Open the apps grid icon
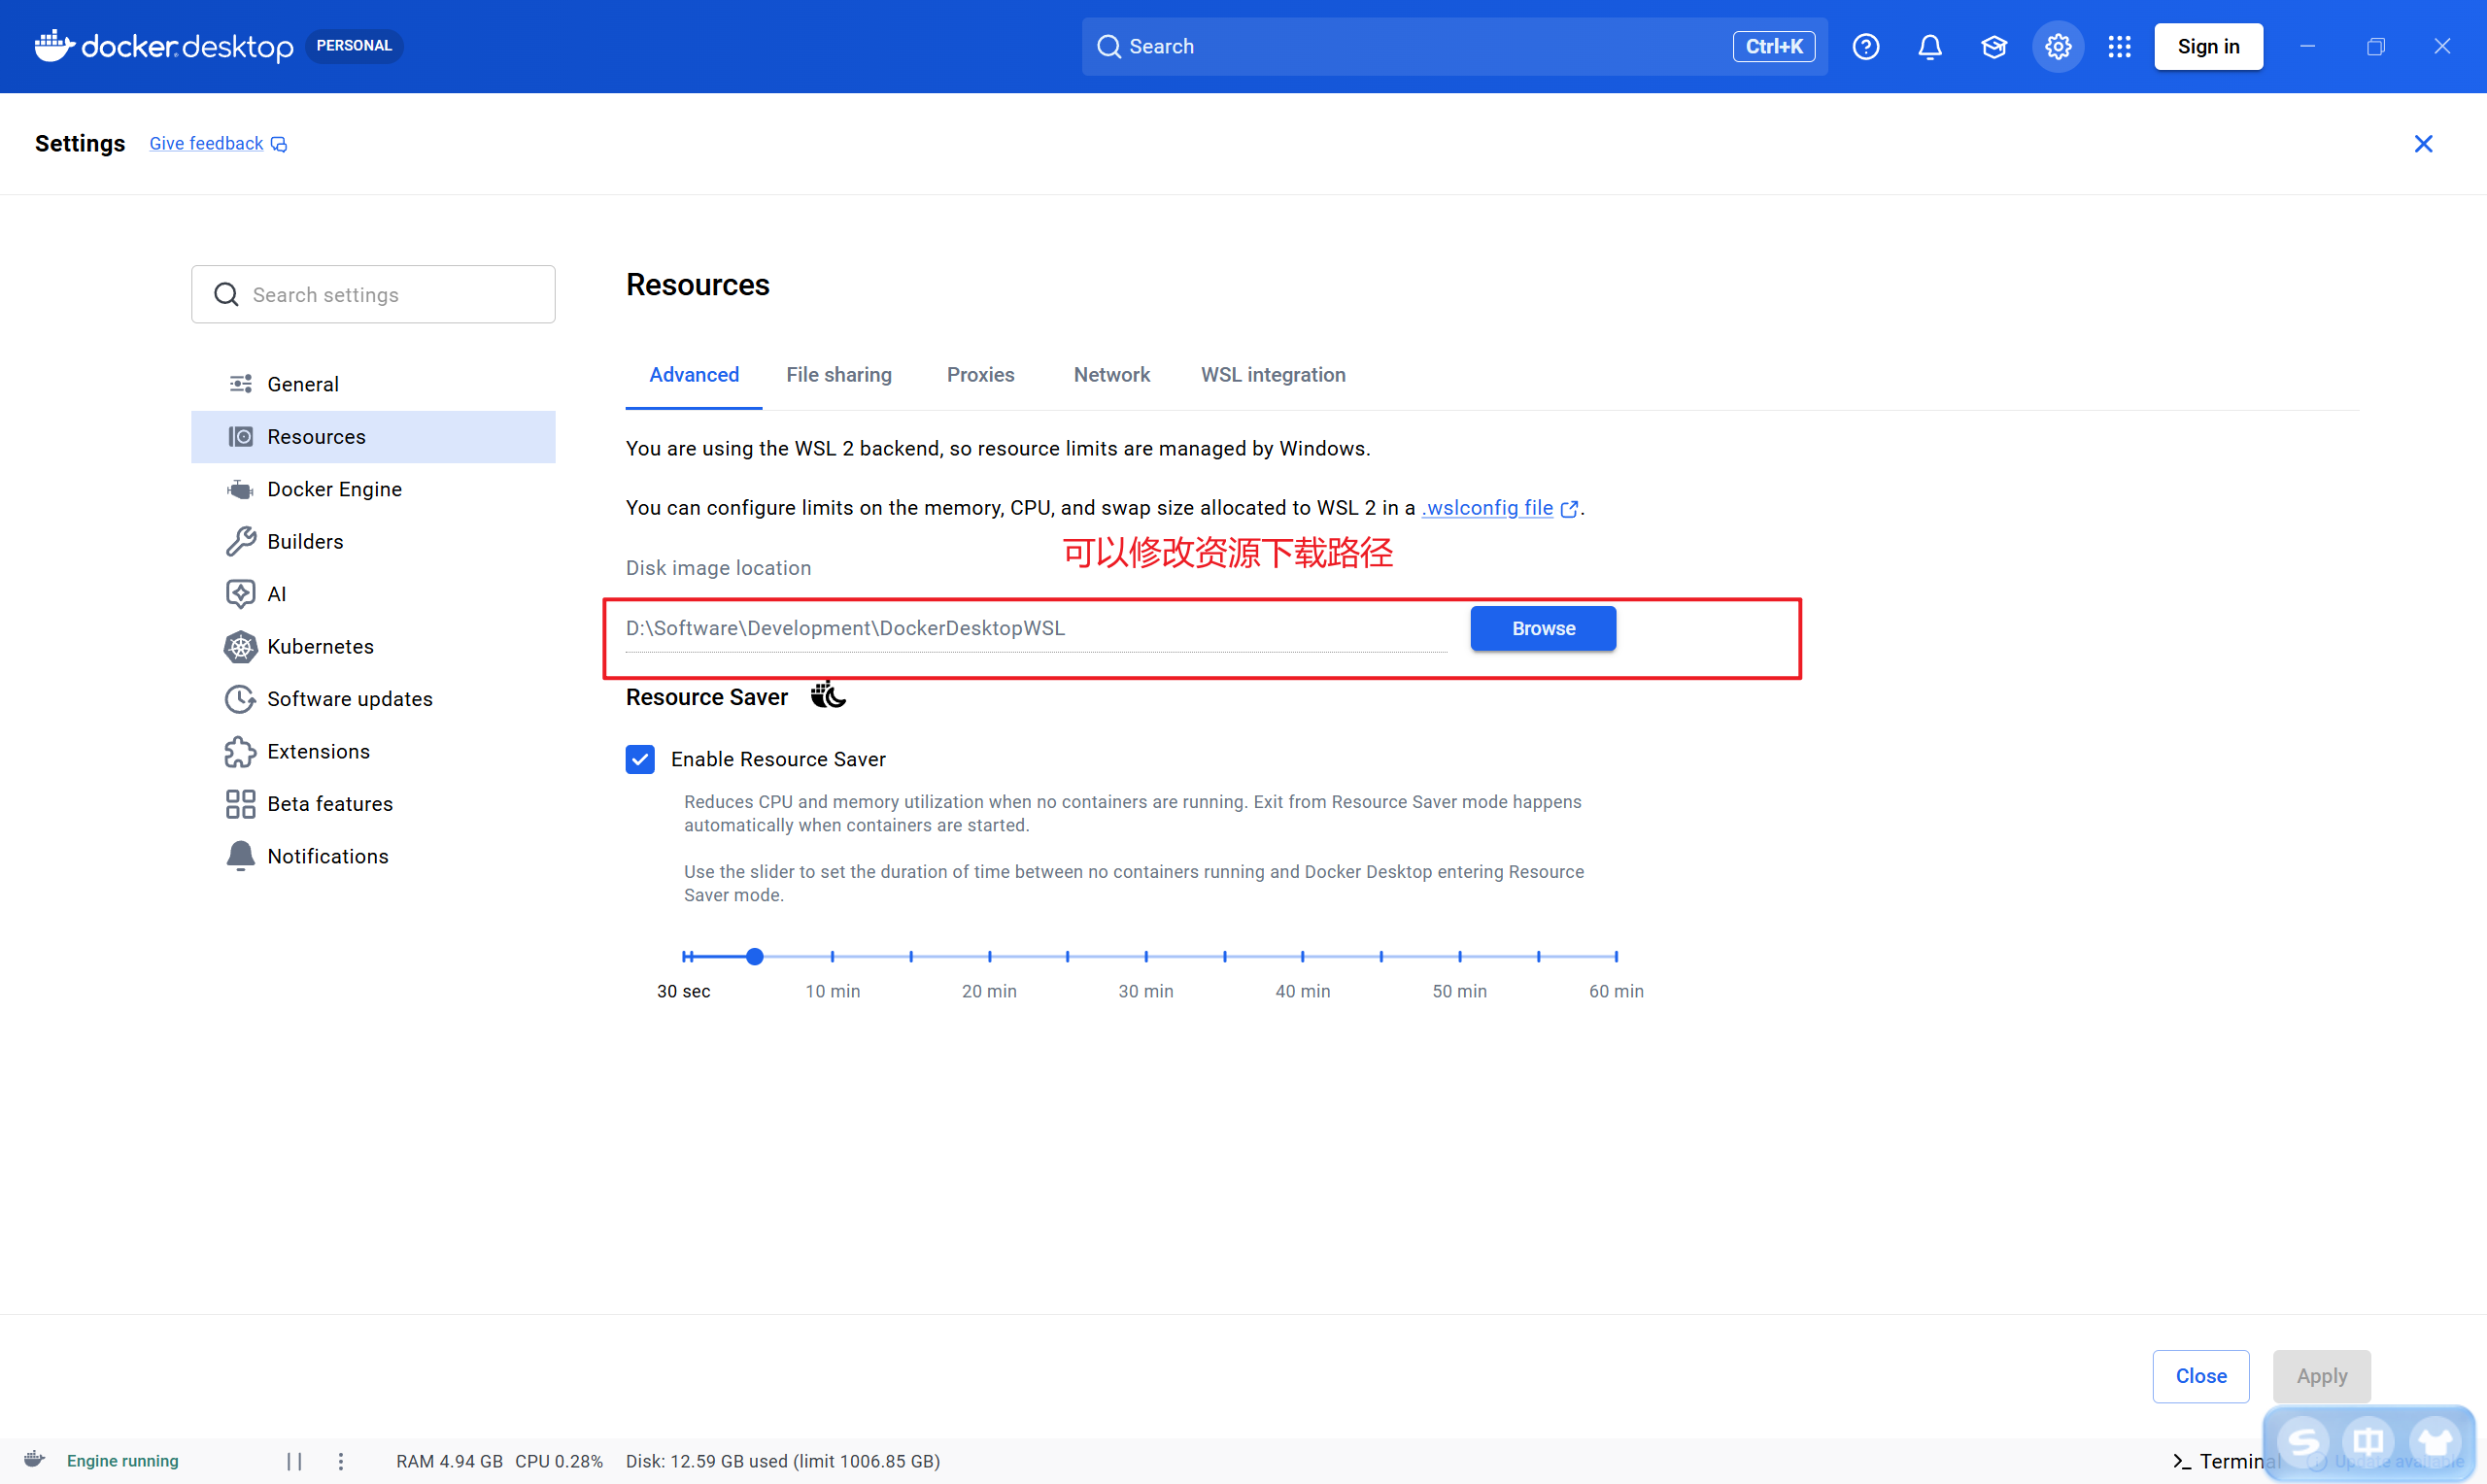This screenshot has width=2487, height=1484. (x=2120, y=46)
